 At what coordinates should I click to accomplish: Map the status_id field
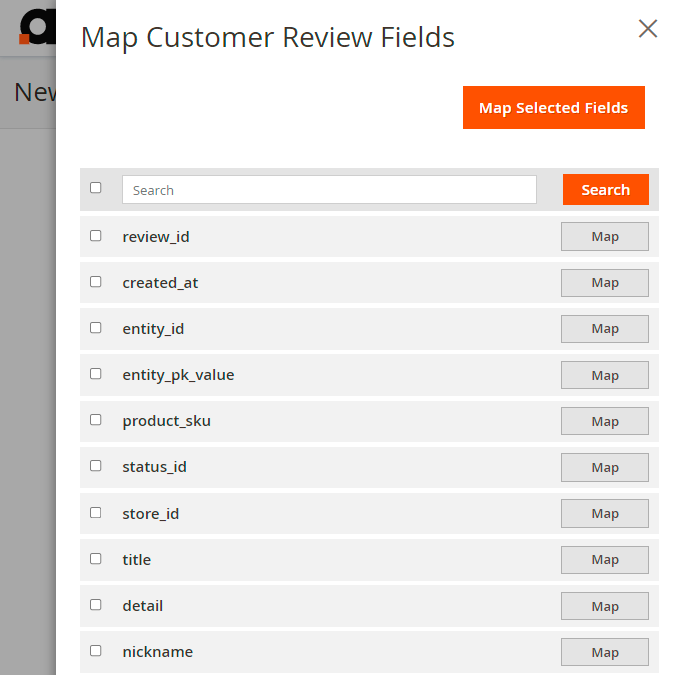click(604, 467)
